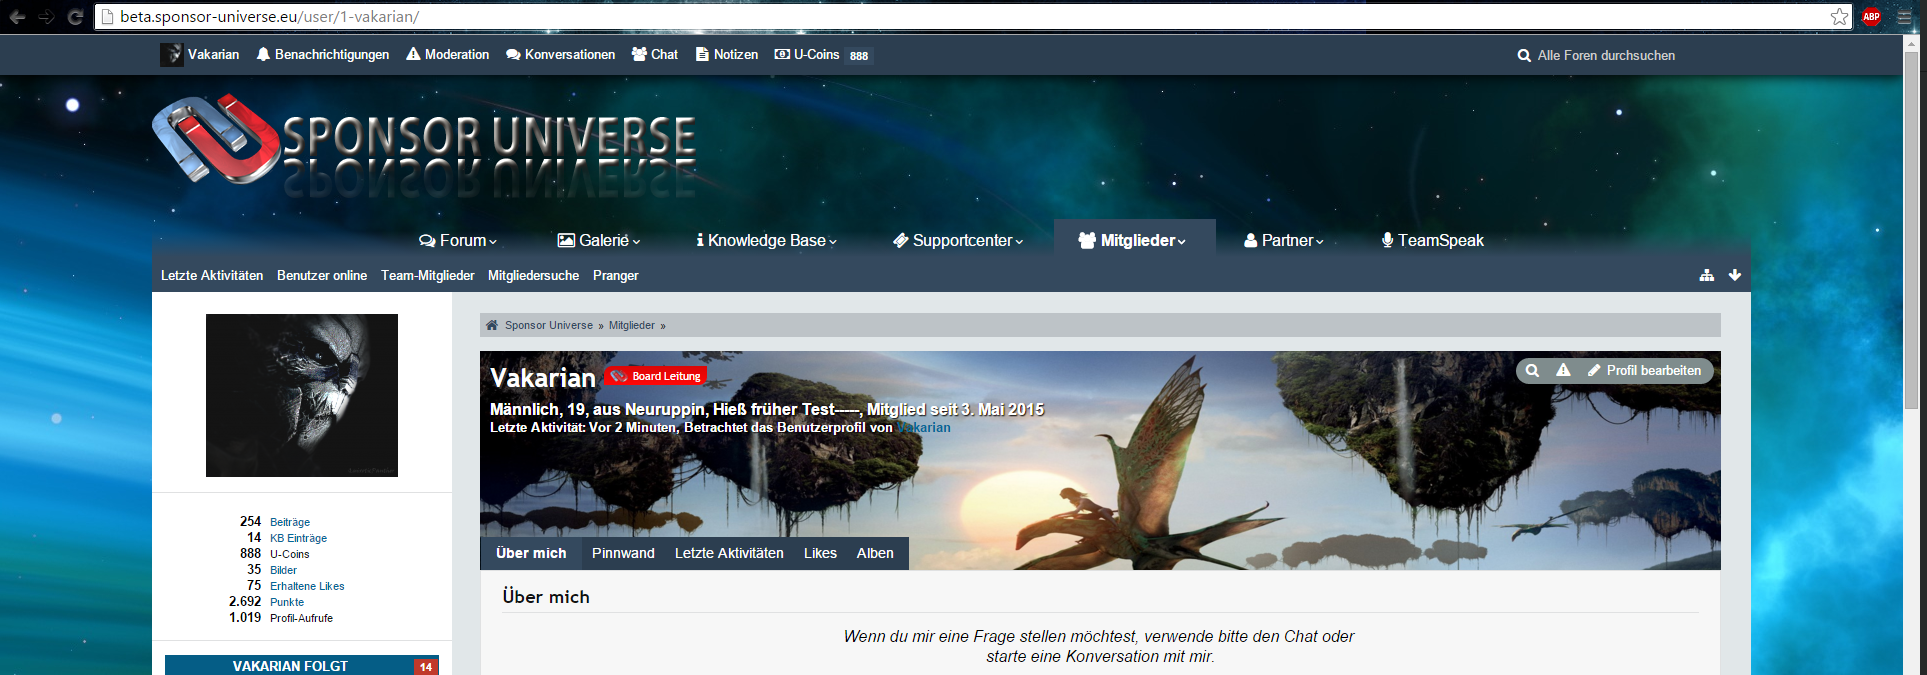1927x675 pixels.
Task: Click the Vakarian profile avatar image
Action: pyautogui.click(x=302, y=395)
